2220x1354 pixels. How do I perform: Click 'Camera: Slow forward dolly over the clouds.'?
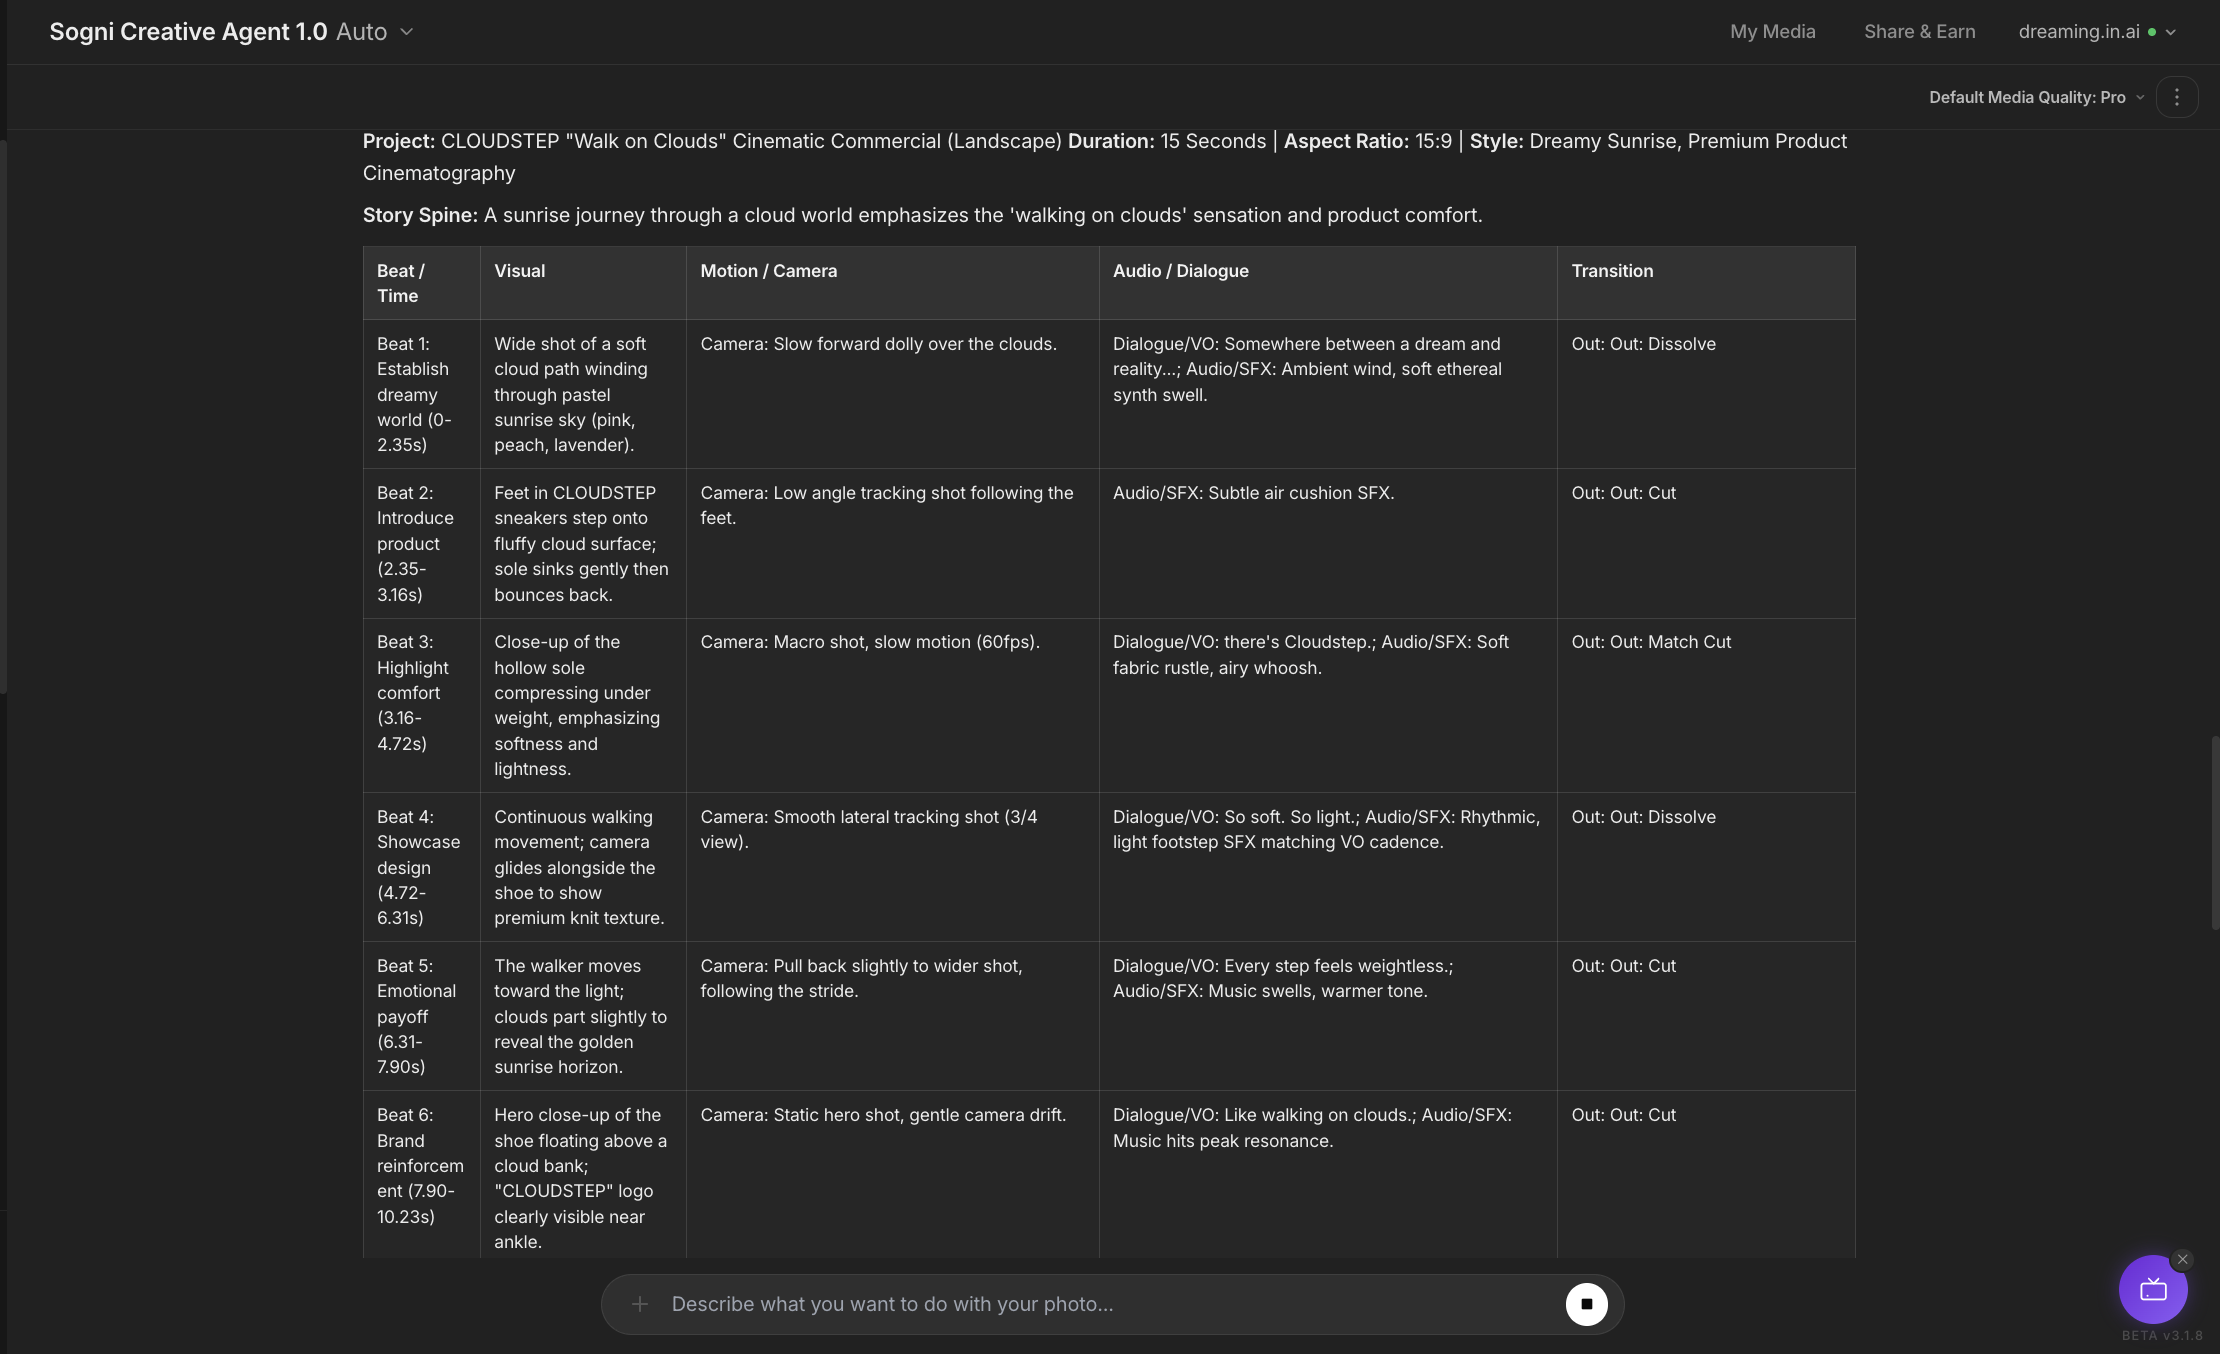pyautogui.click(x=892, y=394)
